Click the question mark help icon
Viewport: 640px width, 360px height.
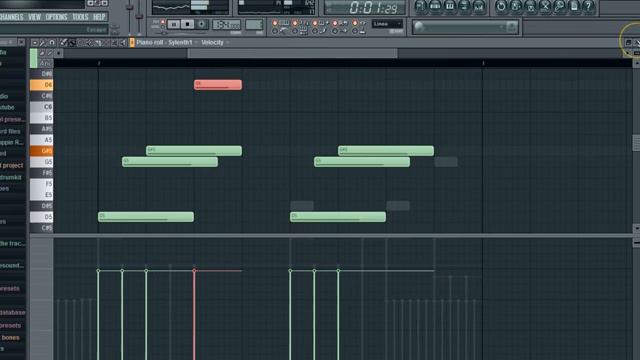point(589,6)
